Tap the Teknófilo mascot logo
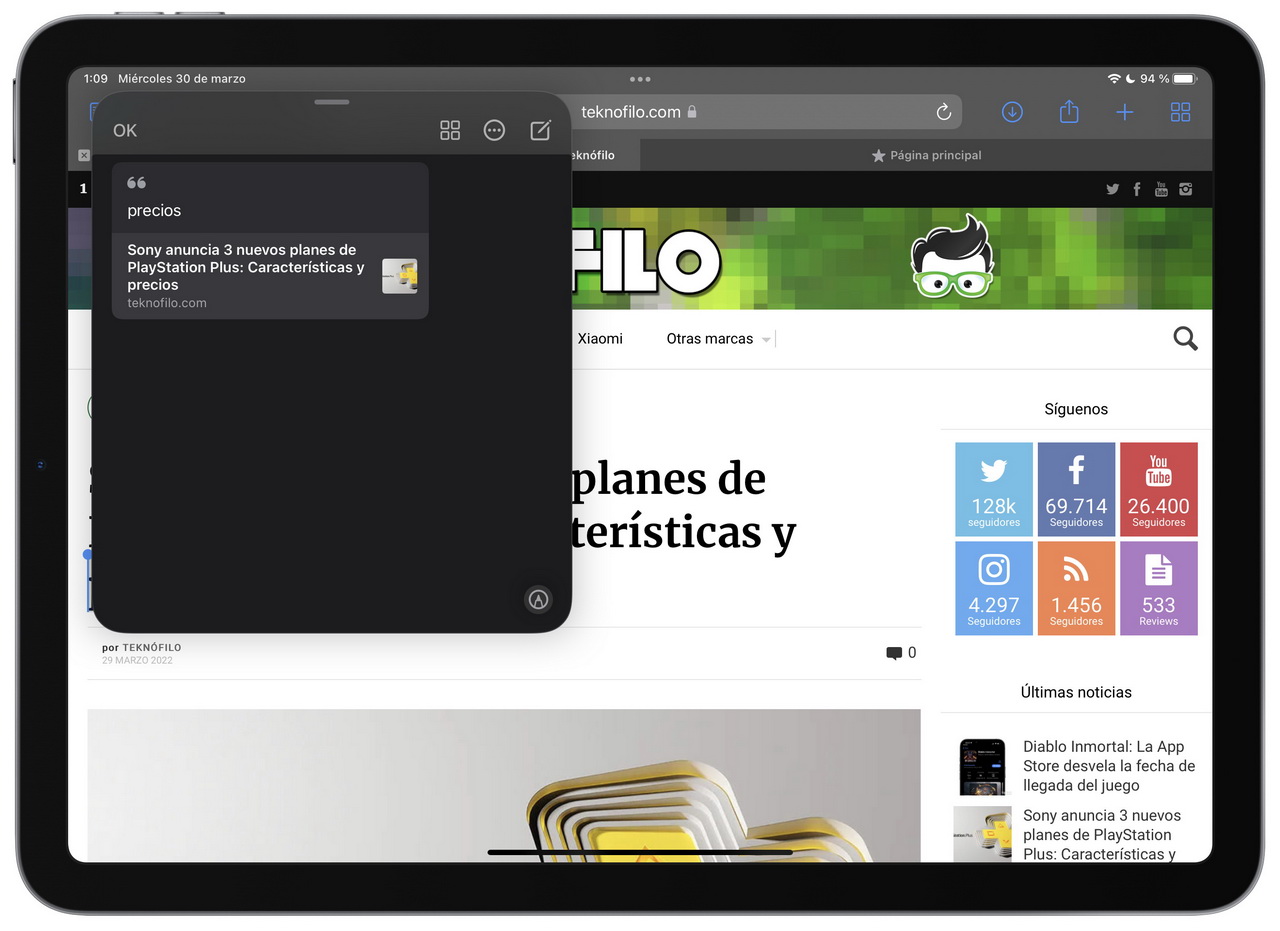Image resolution: width=1280 pixels, height=931 pixels. (x=951, y=258)
